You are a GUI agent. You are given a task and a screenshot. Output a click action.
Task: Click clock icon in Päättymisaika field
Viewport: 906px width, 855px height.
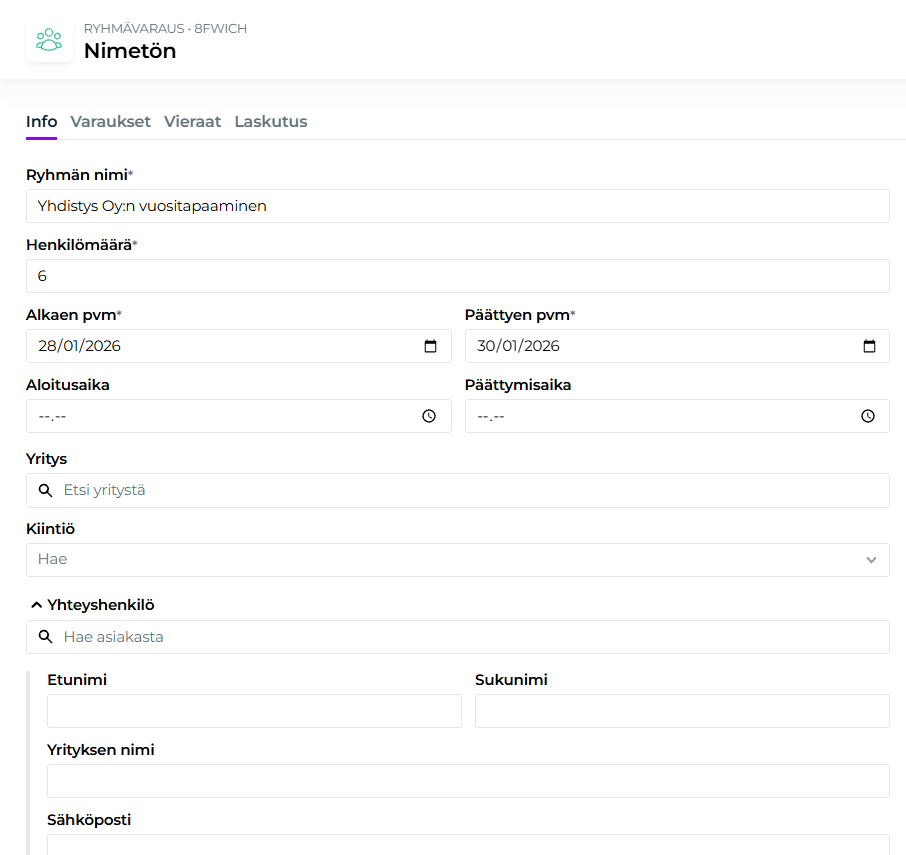click(x=868, y=416)
